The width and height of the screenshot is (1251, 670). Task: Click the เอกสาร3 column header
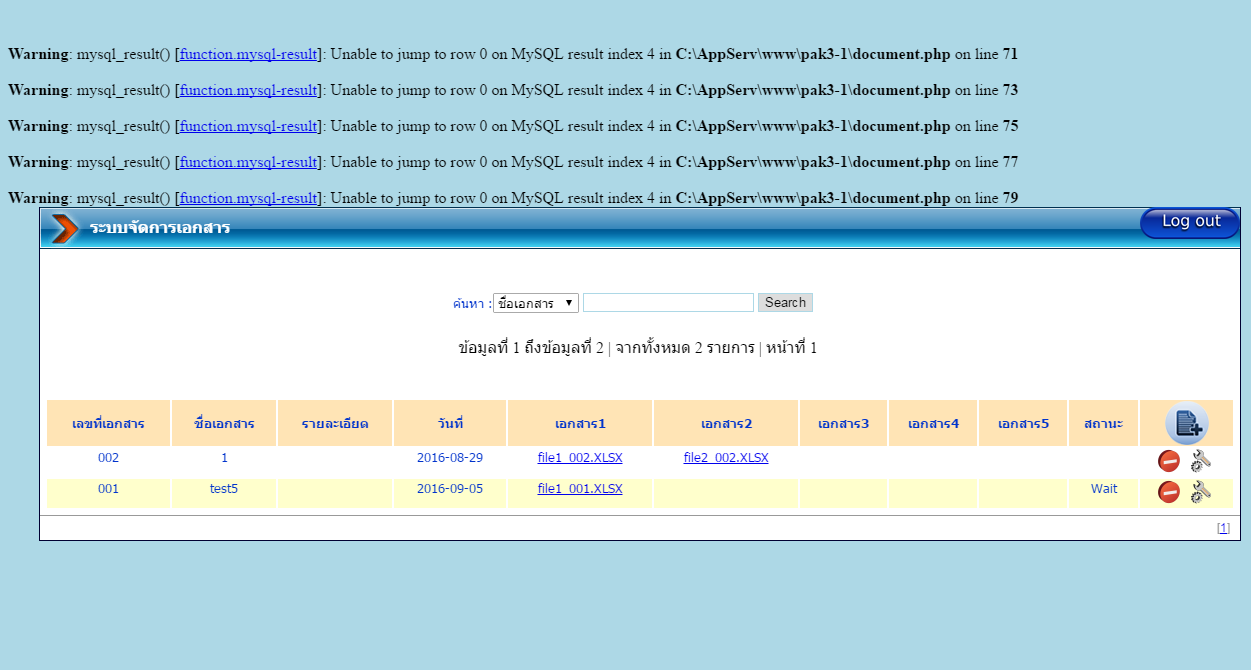pos(843,424)
